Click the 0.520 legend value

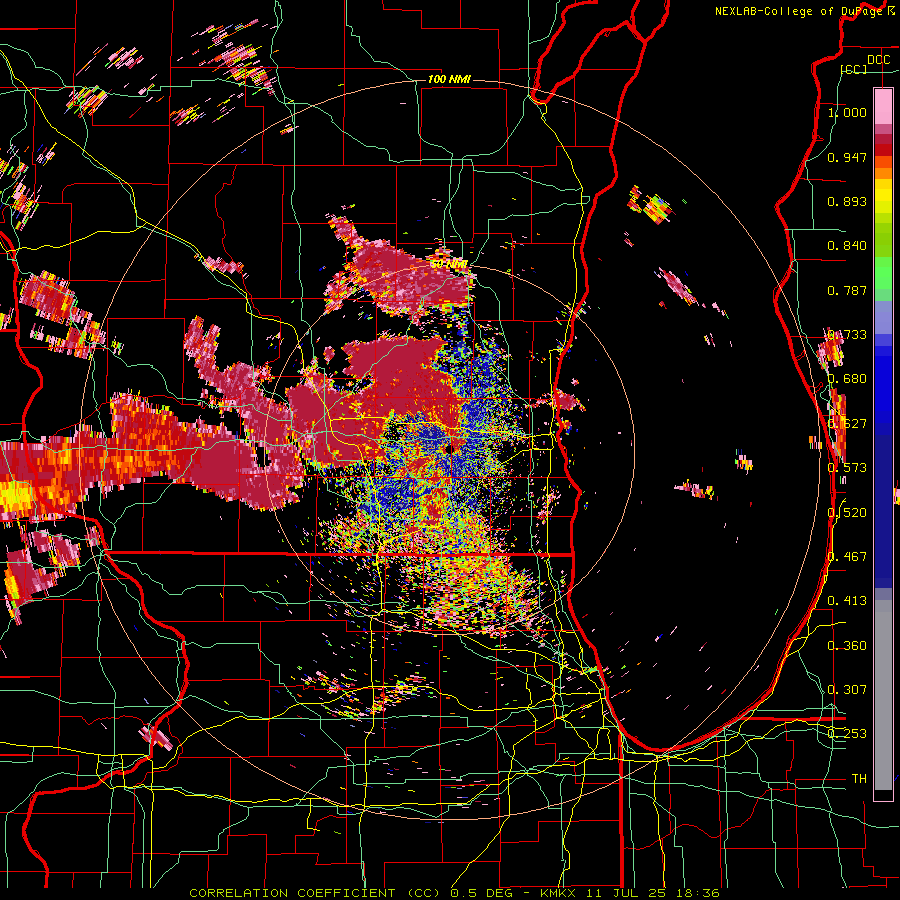point(847,513)
